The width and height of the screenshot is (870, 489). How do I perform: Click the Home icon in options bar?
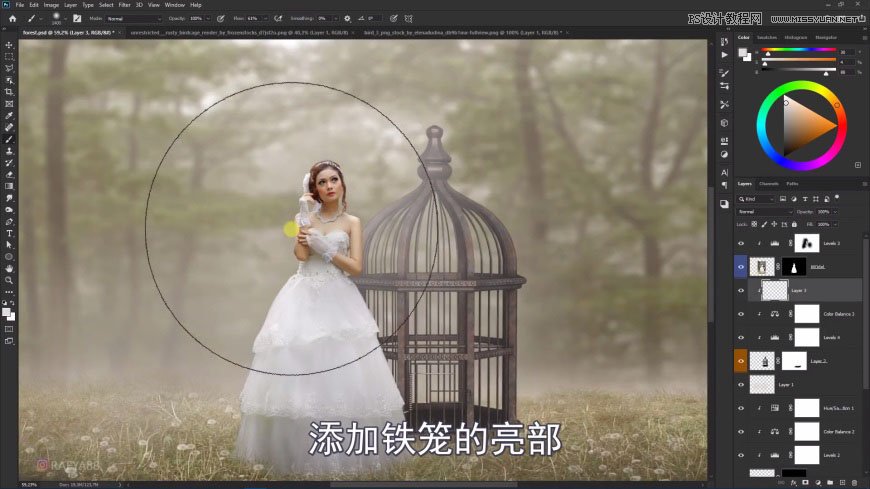click(x=12, y=18)
